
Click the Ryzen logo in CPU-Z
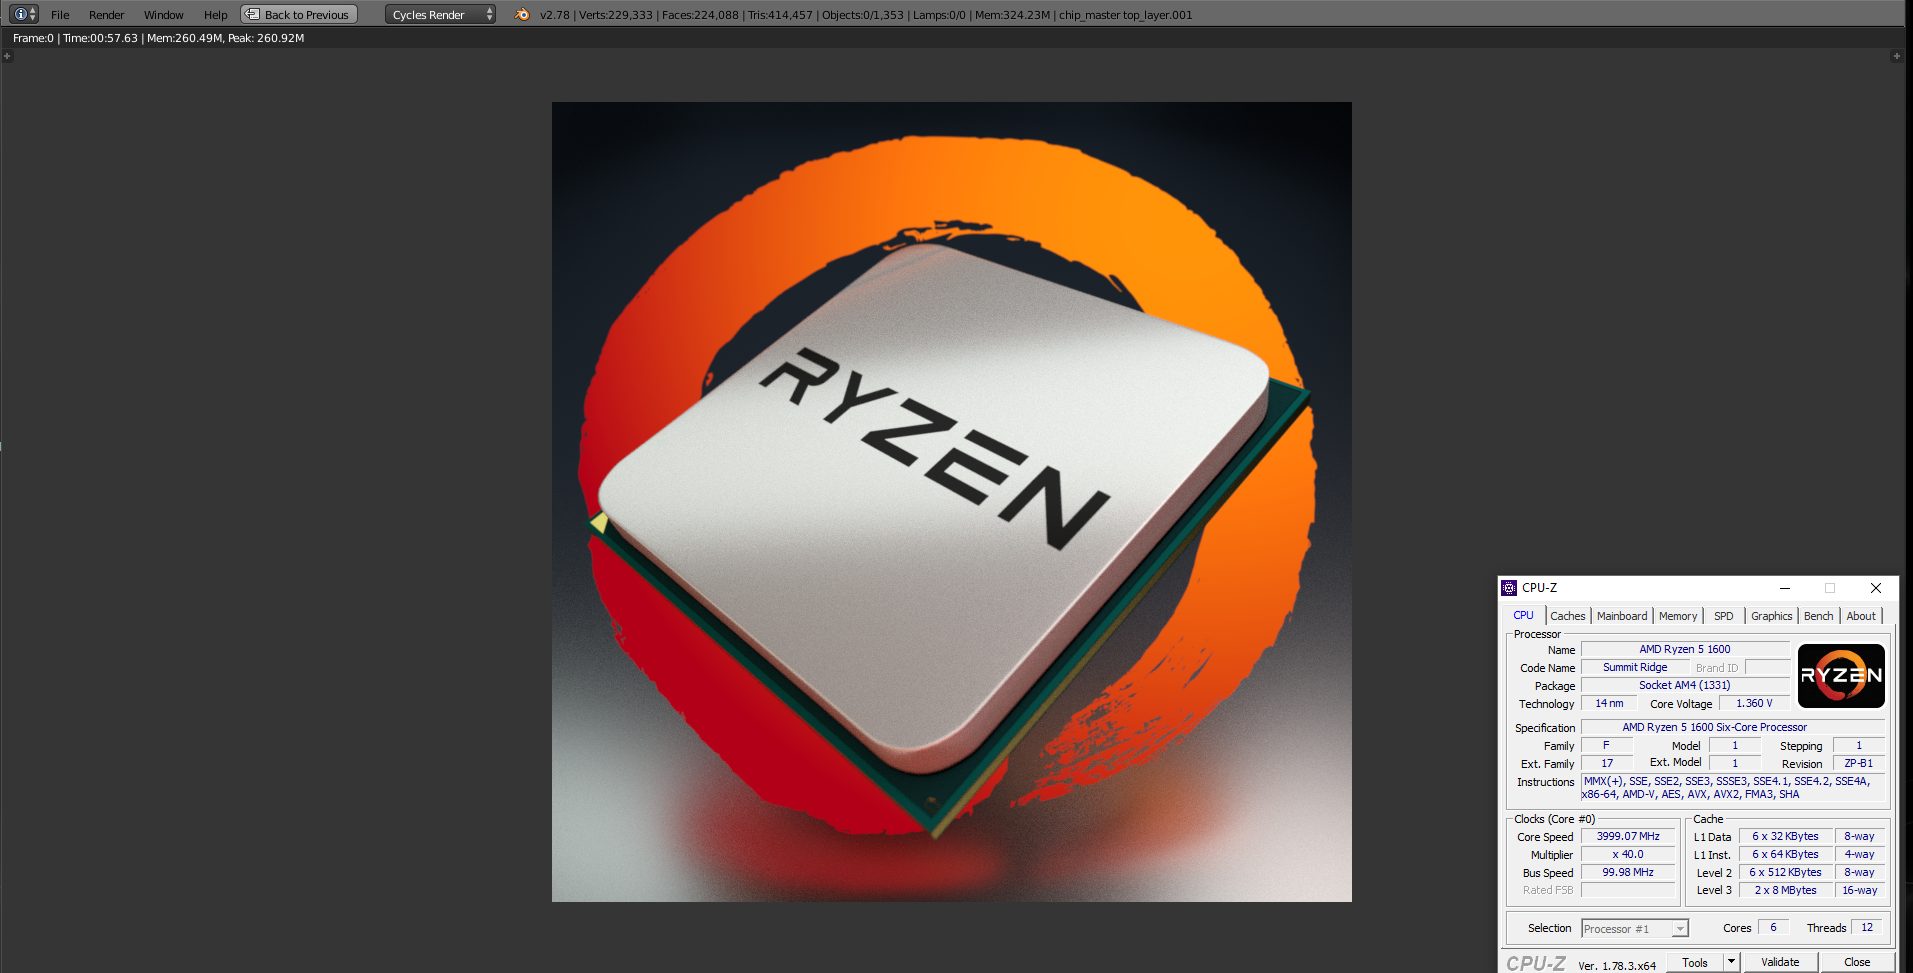[x=1841, y=676]
